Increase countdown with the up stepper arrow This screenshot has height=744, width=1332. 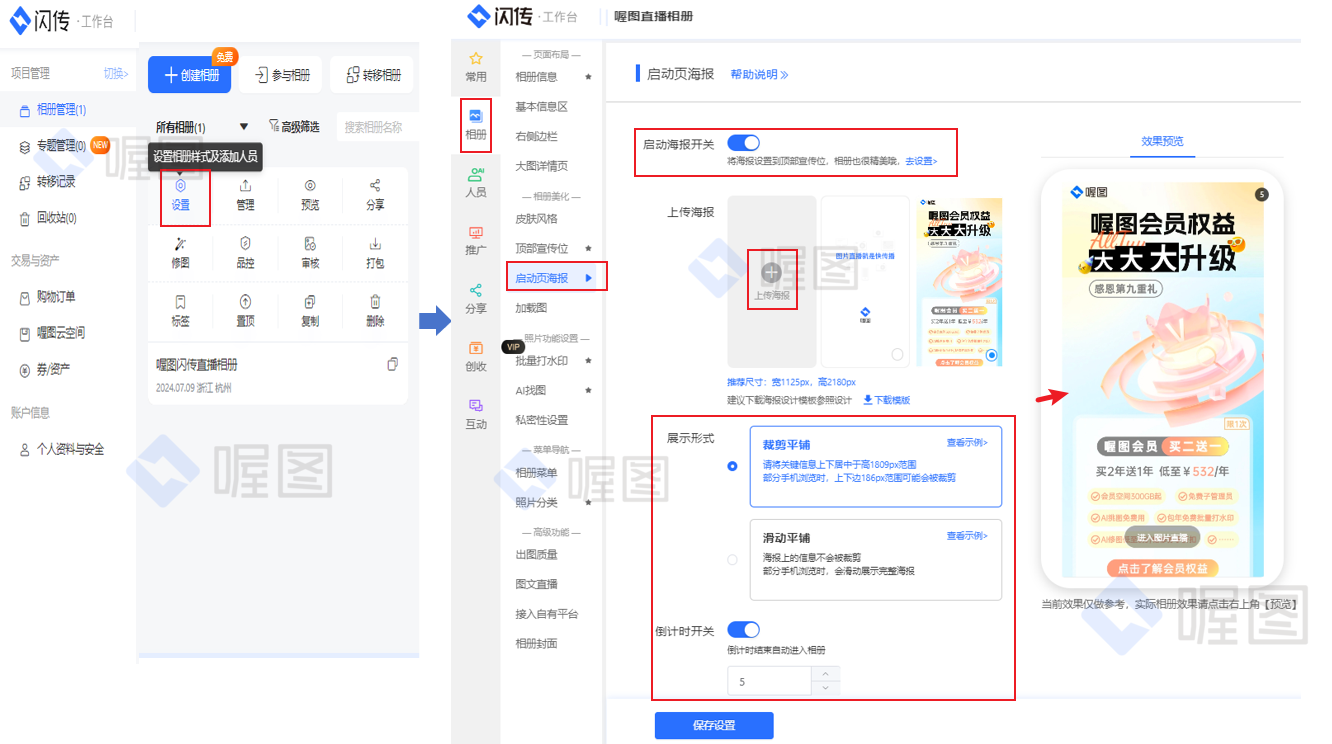click(x=825, y=675)
